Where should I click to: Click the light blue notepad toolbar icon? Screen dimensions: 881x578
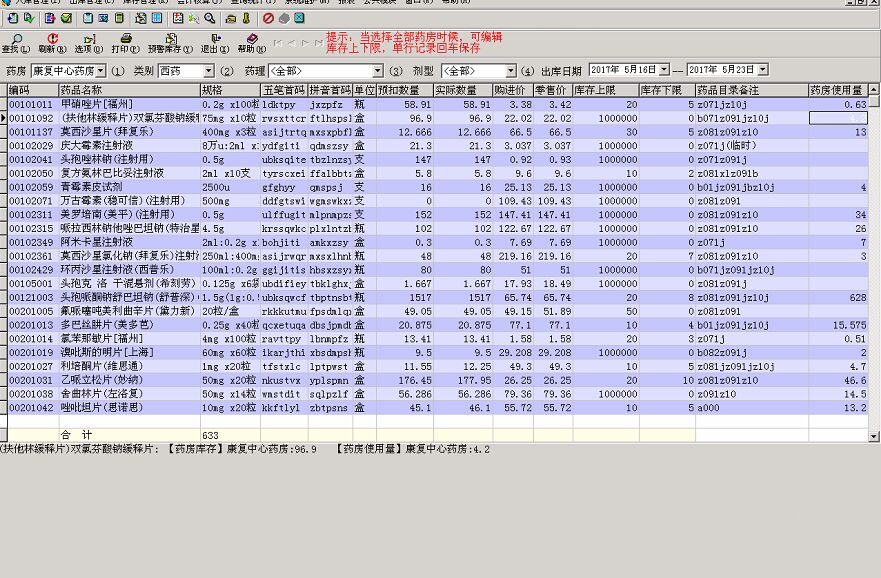click(88, 19)
